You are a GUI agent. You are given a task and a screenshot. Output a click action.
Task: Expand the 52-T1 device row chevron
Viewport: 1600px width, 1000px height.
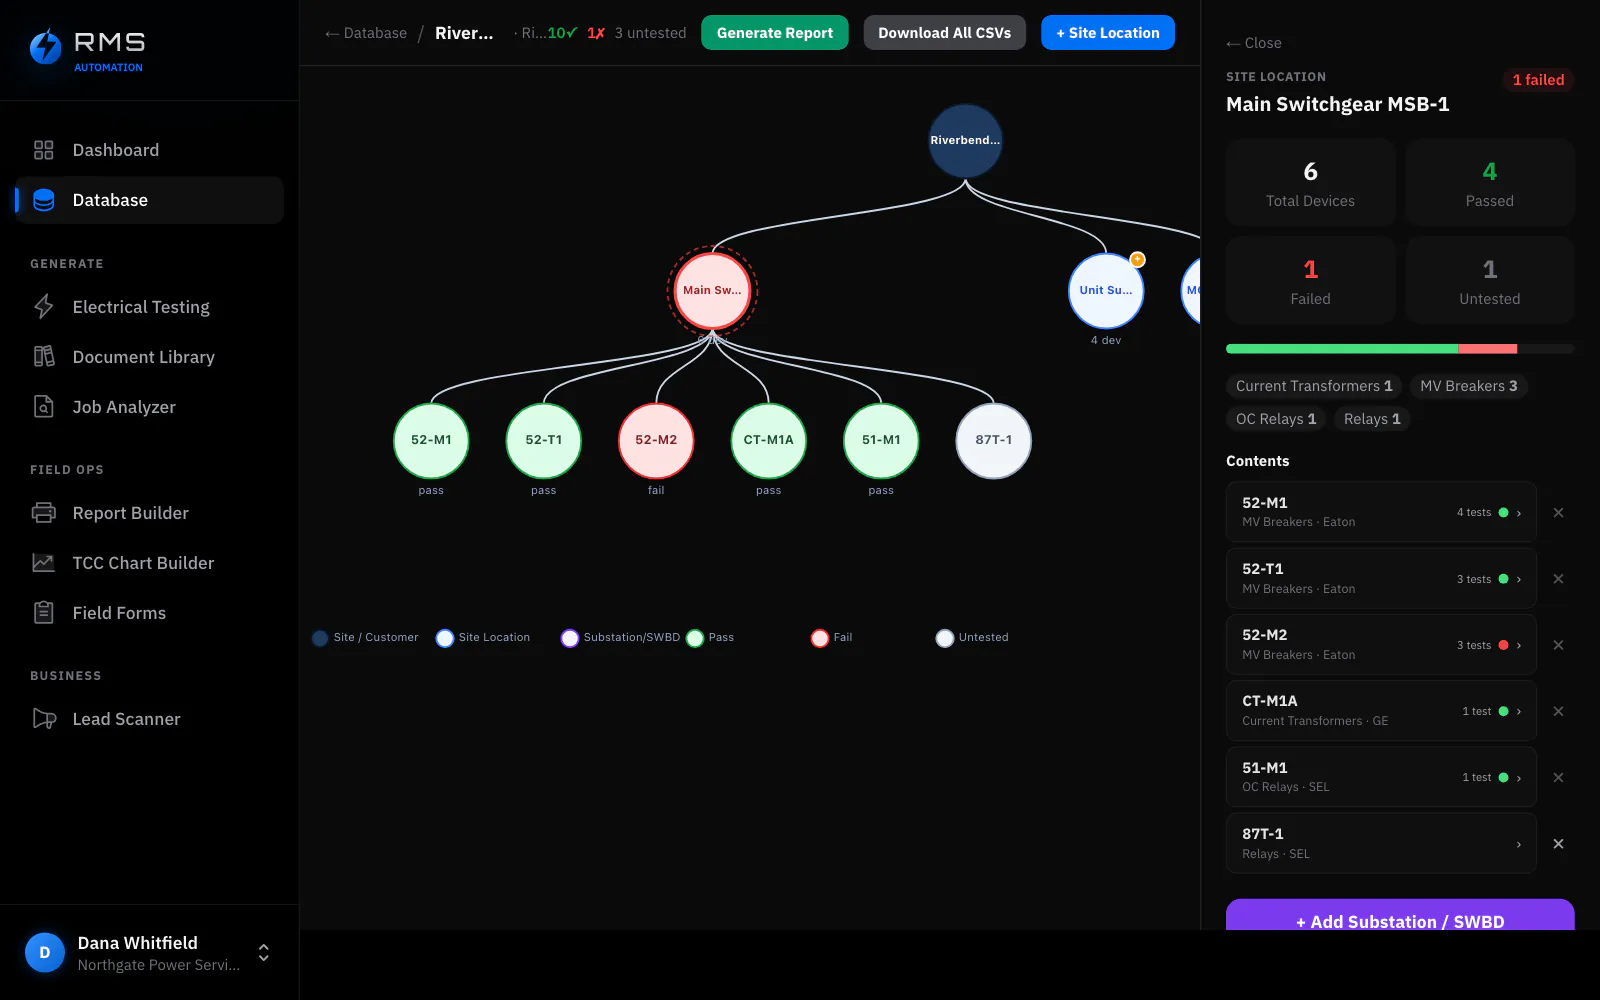pyautogui.click(x=1519, y=579)
